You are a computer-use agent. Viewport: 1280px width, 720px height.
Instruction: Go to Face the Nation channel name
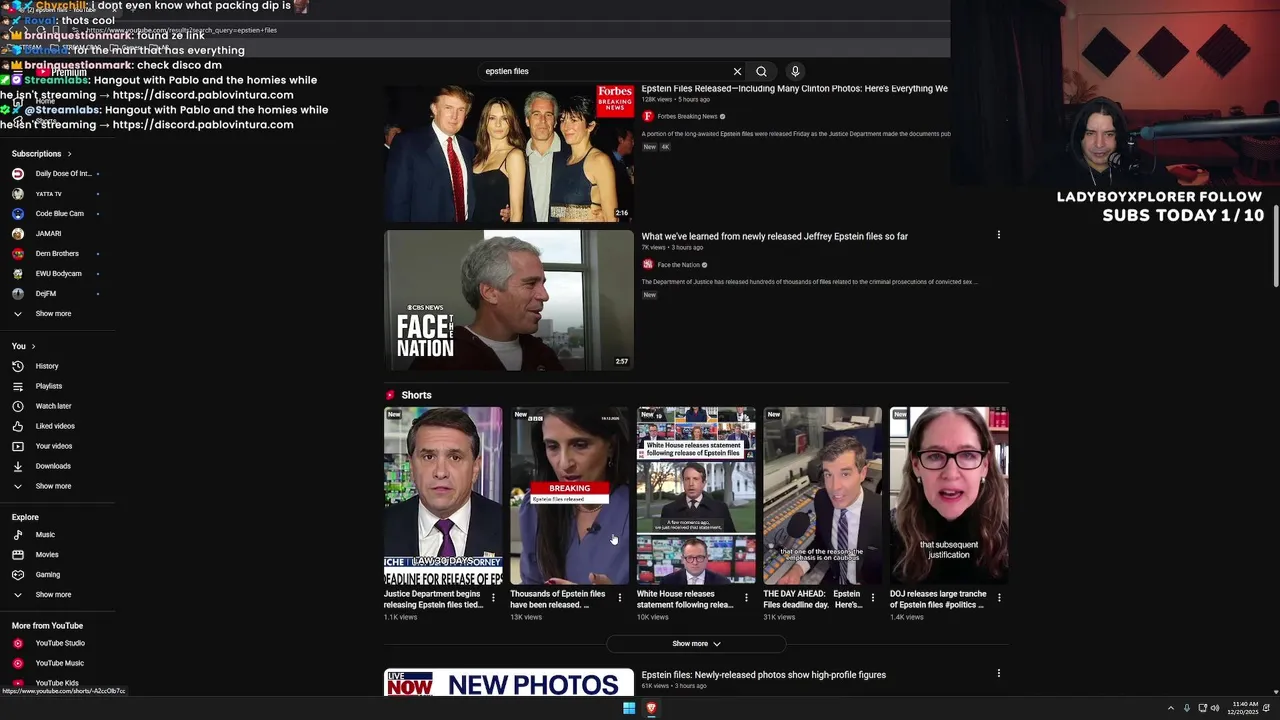(678, 265)
